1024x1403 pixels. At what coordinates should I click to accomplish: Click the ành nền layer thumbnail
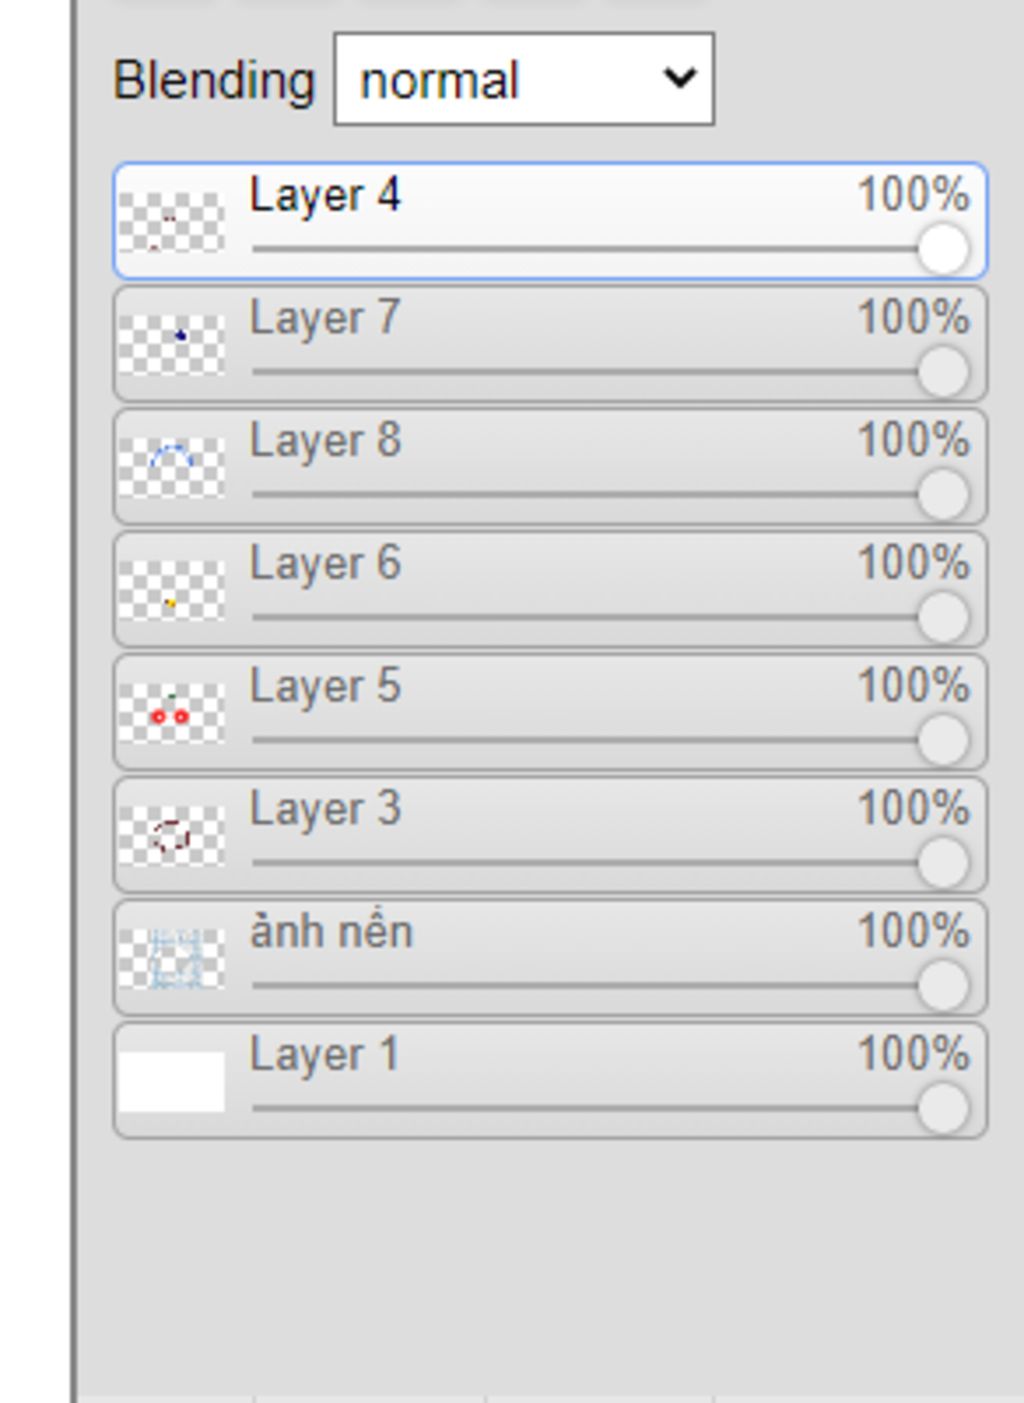tap(171, 959)
